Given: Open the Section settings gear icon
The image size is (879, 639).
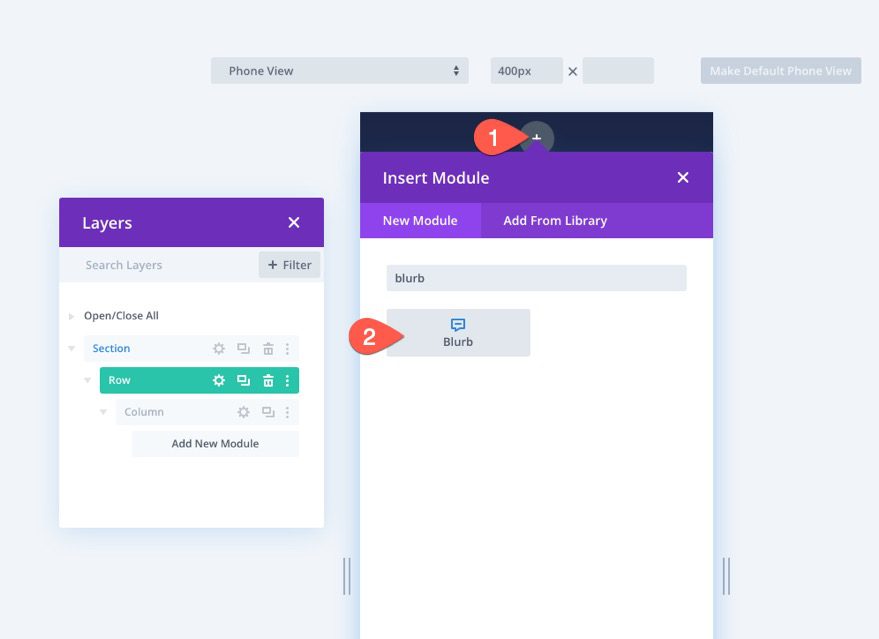Looking at the screenshot, I should (x=218, y=348).
